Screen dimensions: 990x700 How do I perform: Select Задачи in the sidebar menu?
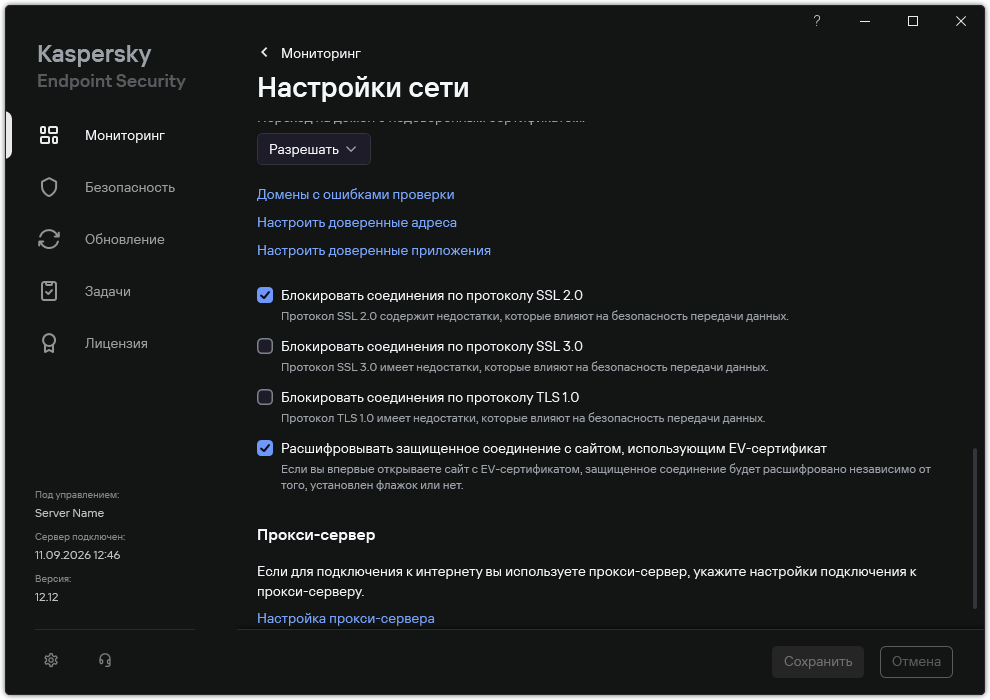click(108, 291)
